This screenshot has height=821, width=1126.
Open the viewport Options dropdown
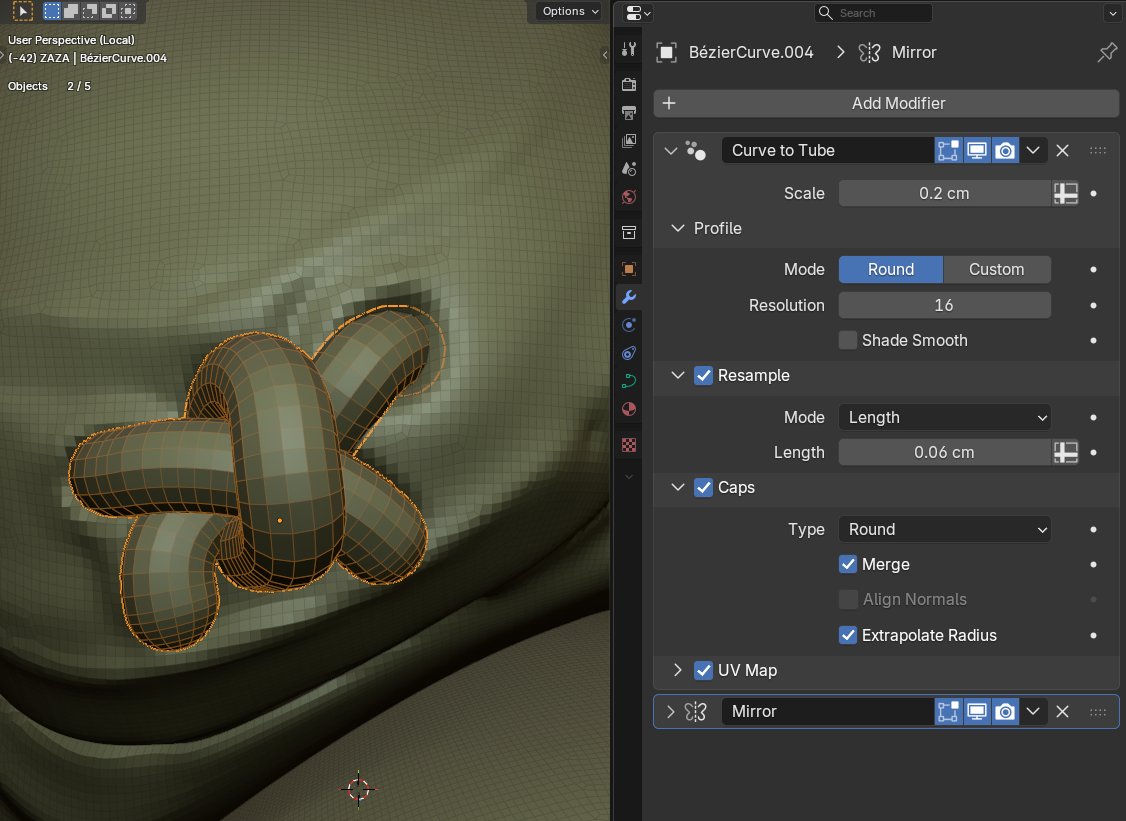tap(570, 11)
